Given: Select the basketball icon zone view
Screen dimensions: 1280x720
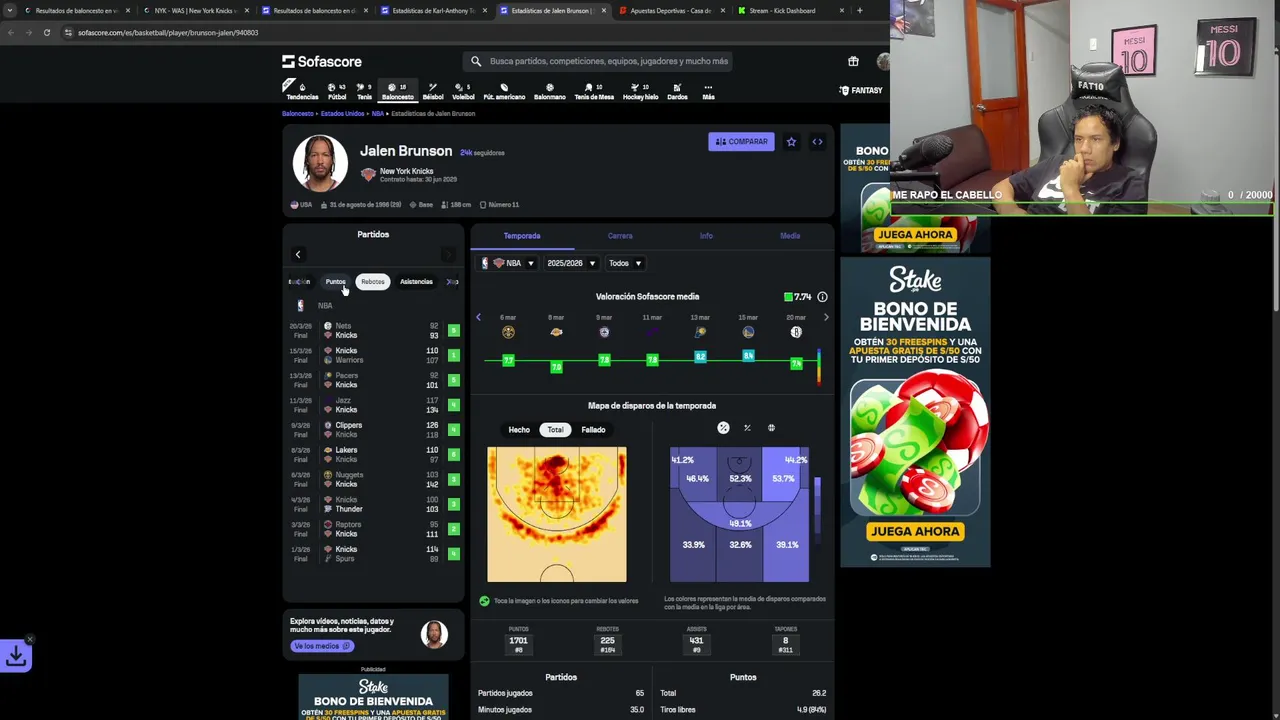Looking at the screenshot, I should click(x=771, y=428).
